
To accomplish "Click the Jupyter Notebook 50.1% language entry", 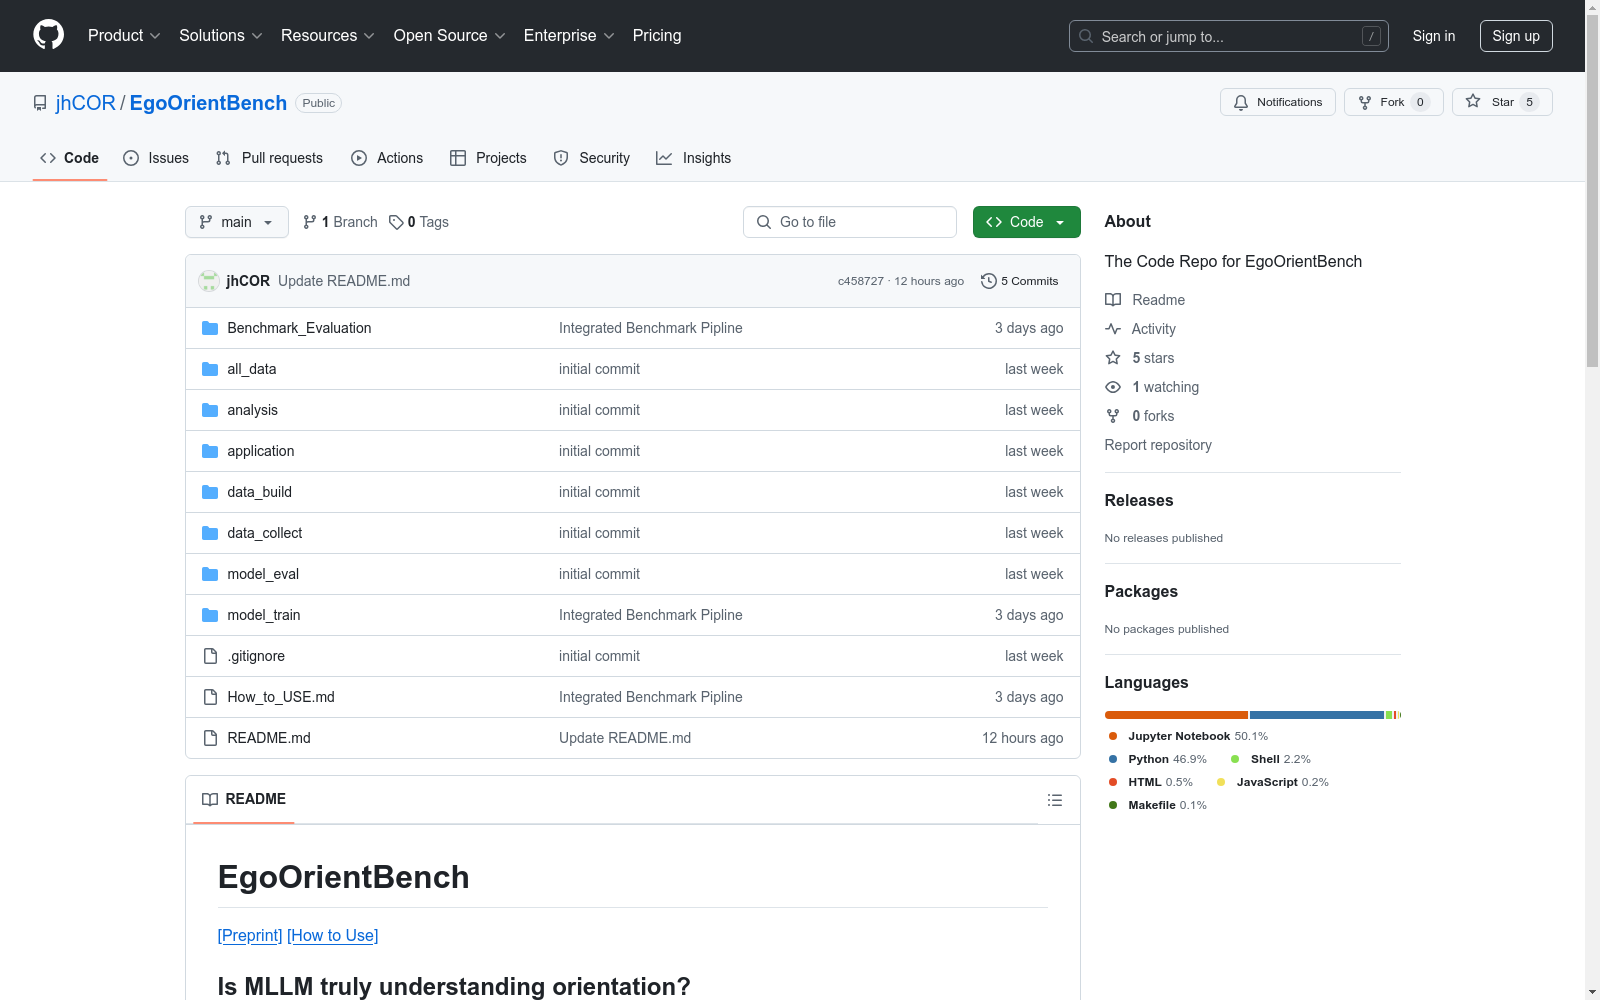I will [1188, 736].
